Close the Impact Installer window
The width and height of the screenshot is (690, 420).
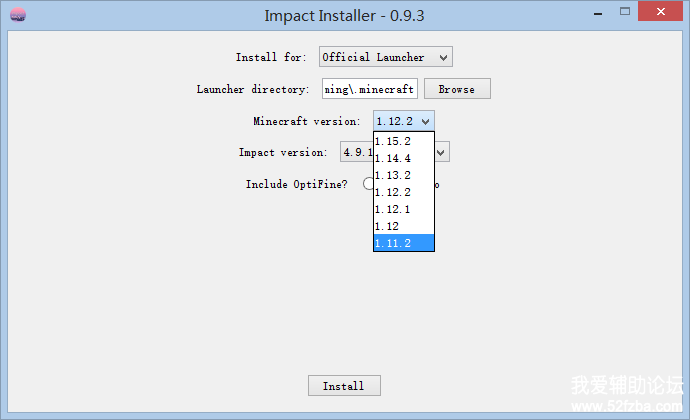(660, 11)
